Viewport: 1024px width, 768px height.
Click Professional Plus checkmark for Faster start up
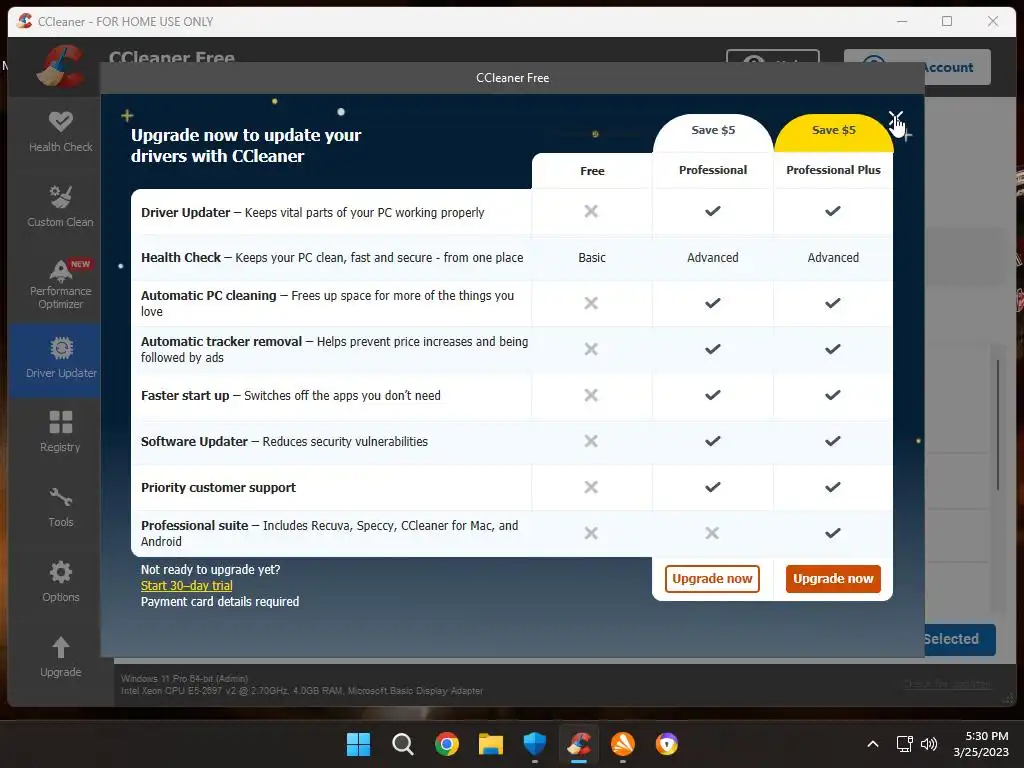pos(833,395)
